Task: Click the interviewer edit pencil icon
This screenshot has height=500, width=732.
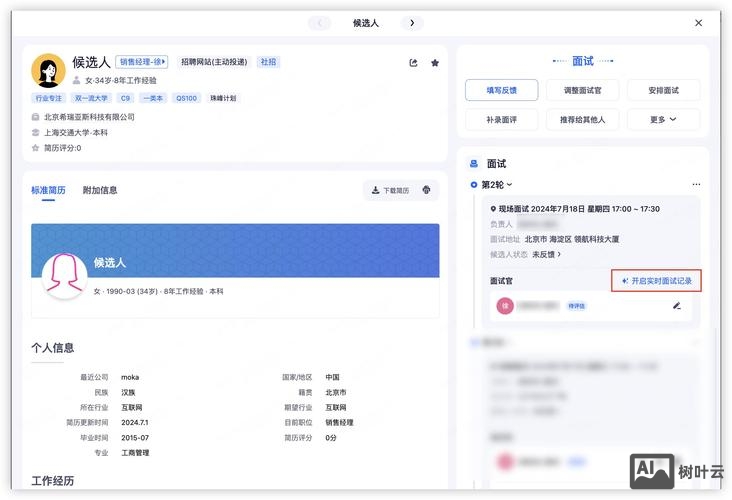Action: [677, 306]
